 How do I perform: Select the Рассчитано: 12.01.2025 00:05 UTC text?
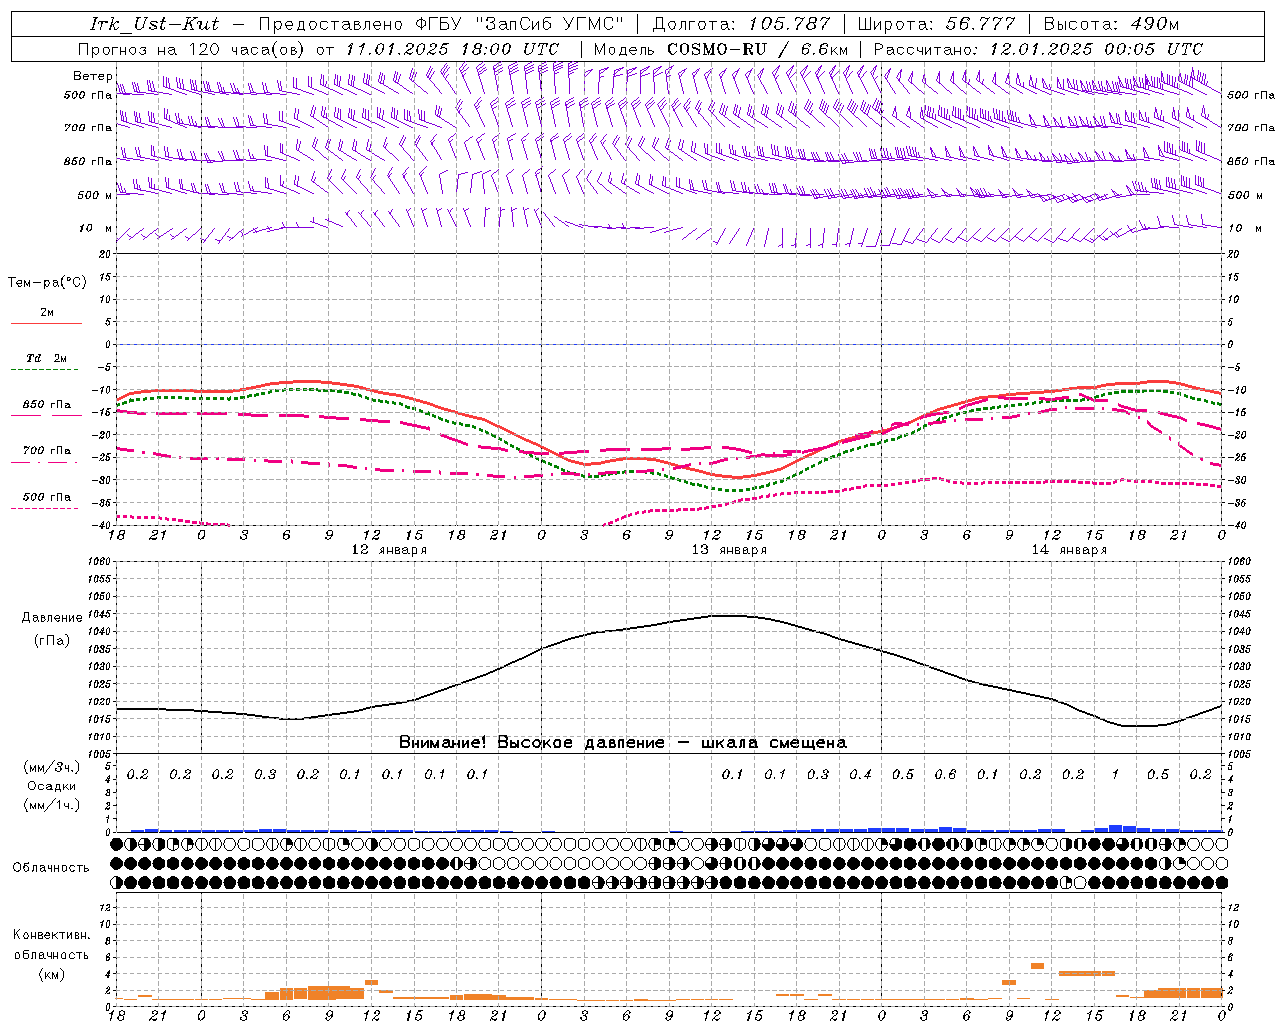[1038, 49]
